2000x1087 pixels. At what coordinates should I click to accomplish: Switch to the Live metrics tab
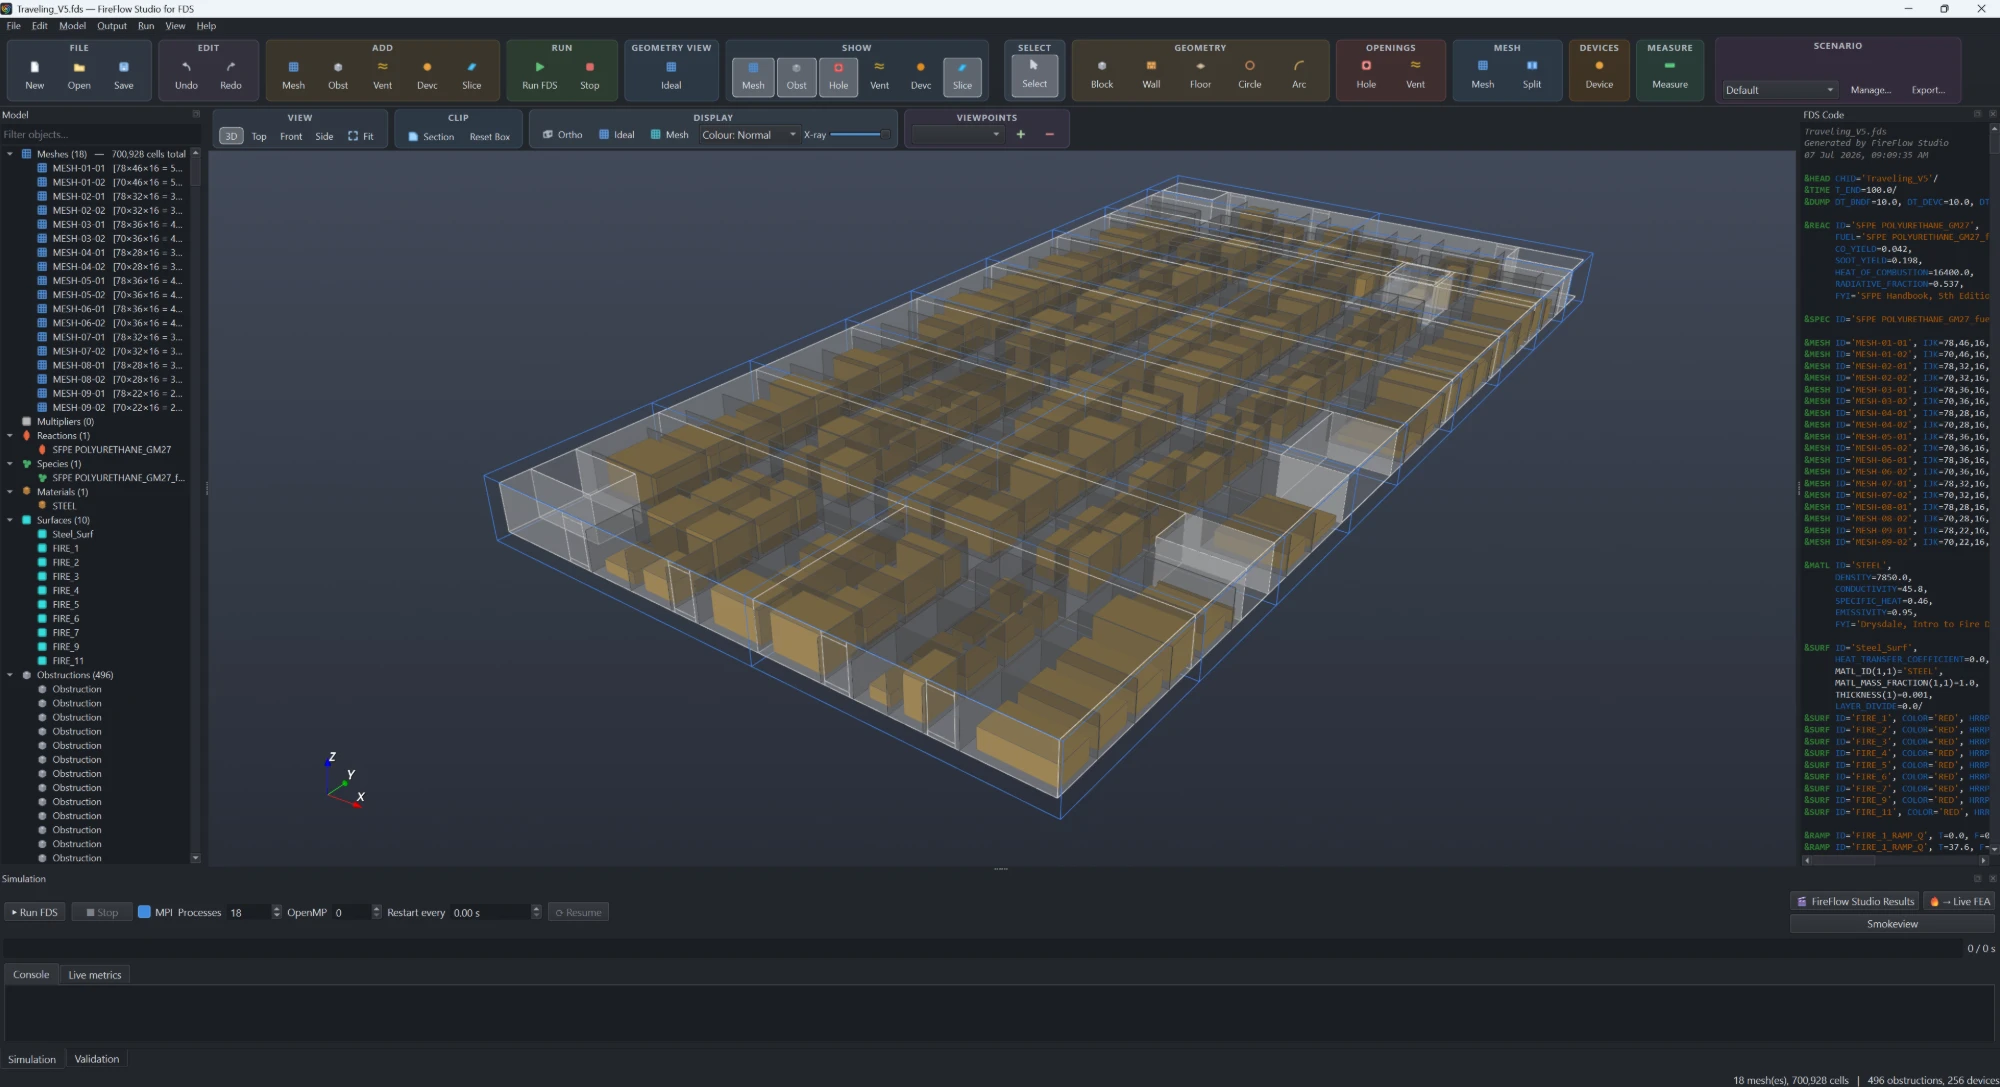pos(95,975)
